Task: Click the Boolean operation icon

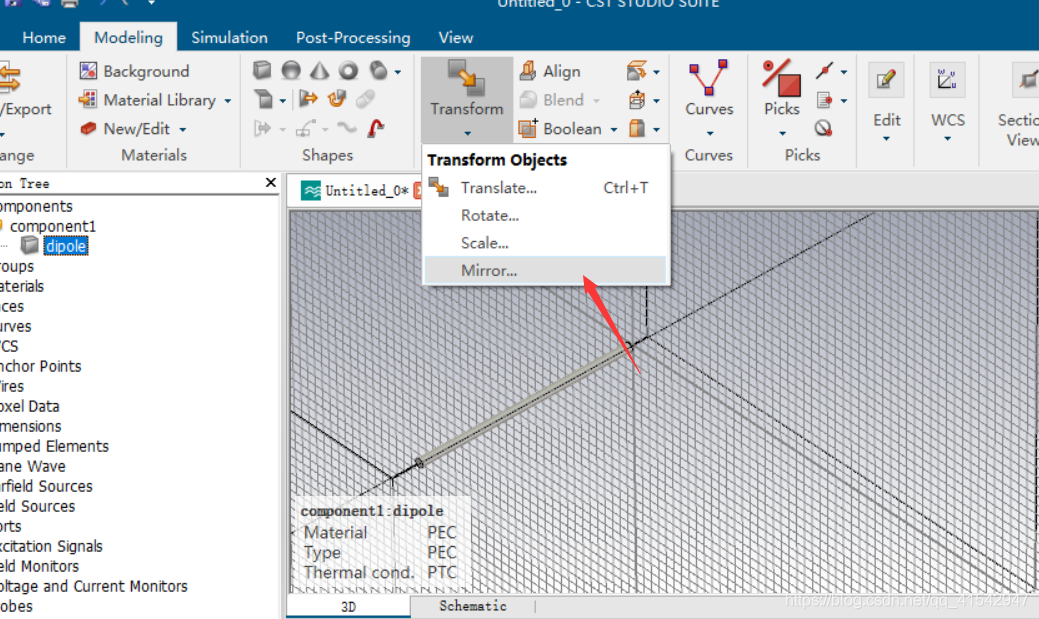Action: pyautogui.click(x=528, y=128)
